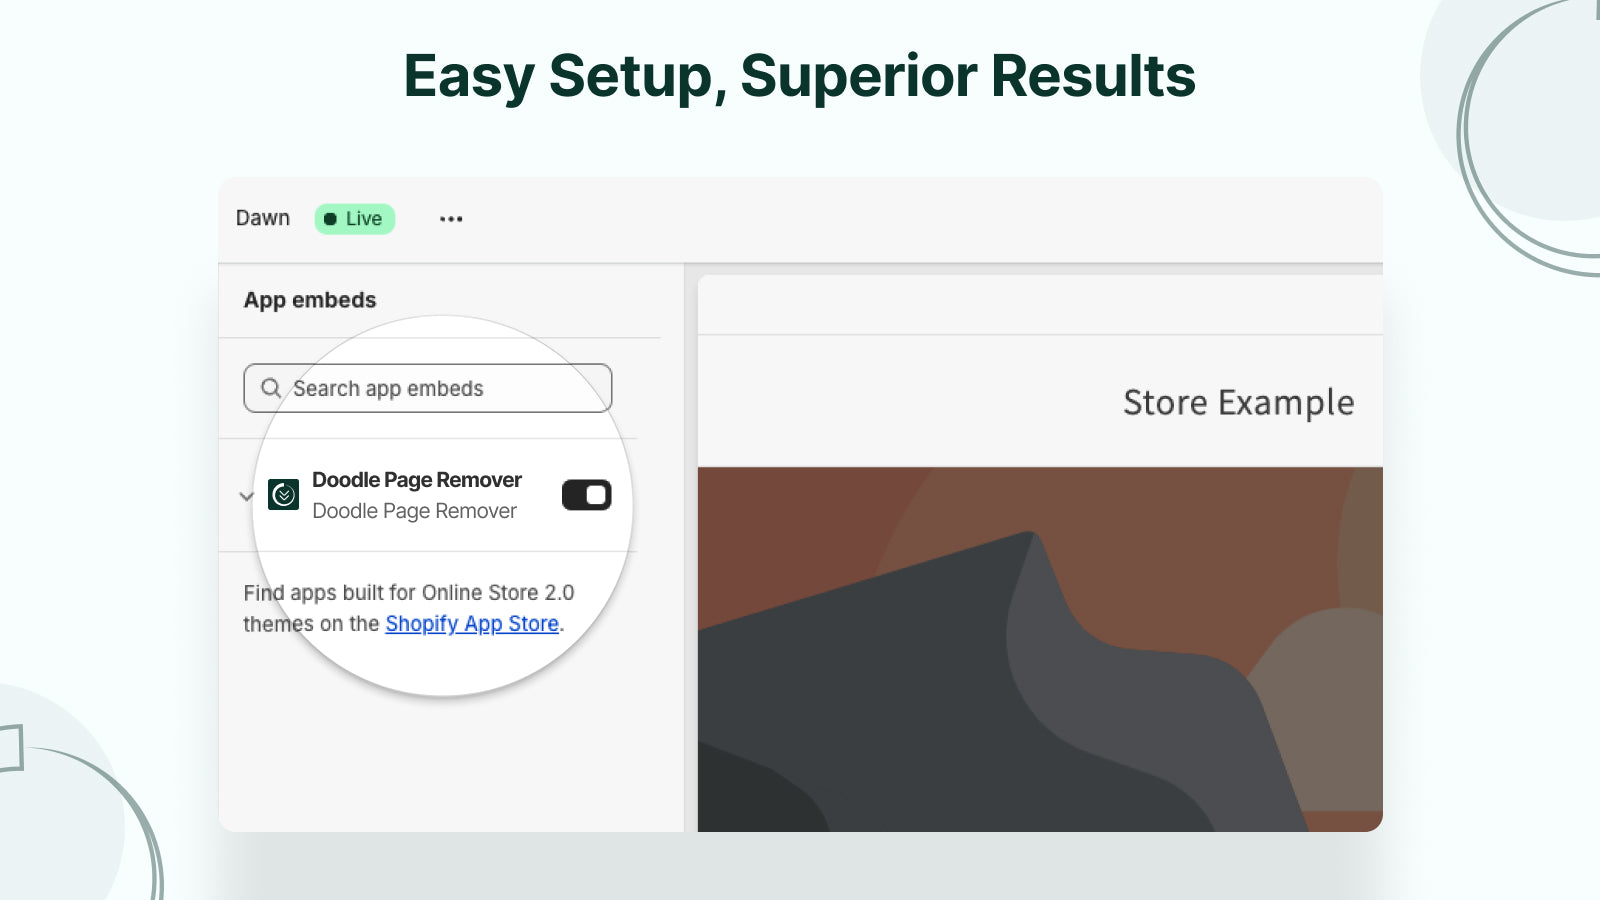
Task: Click the Easy Setup, Superior Results headline
Action: click(799, 76)
